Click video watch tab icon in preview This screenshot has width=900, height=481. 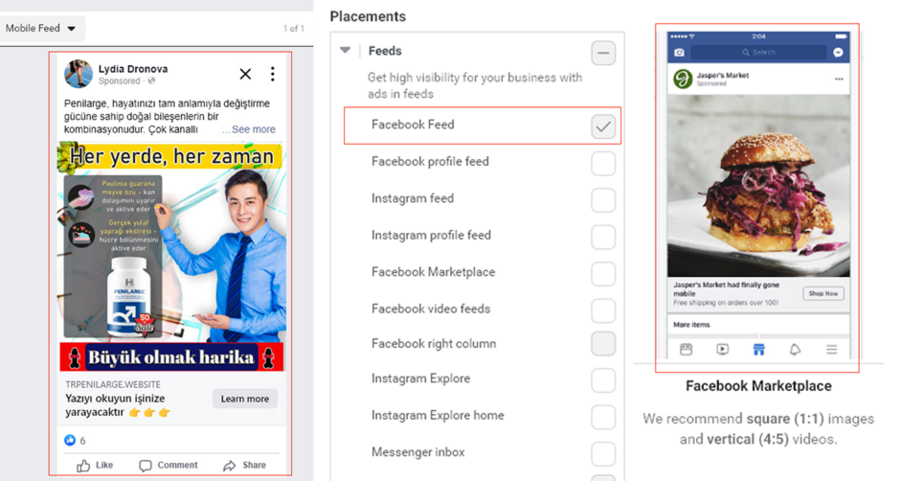pos(723,349)
